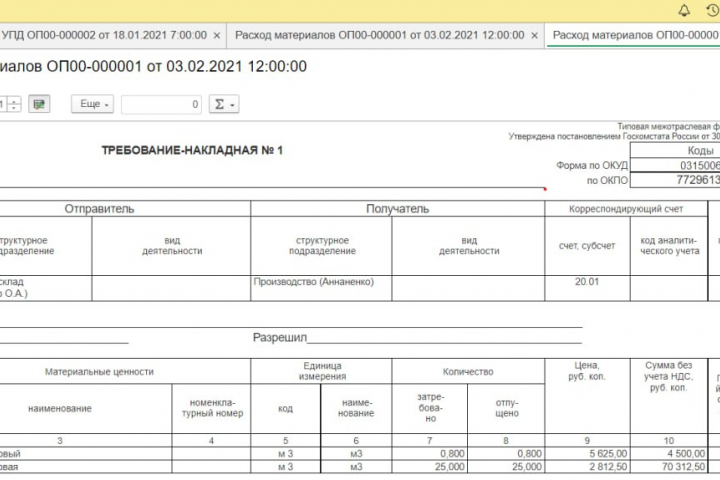Click the price cell 5 625,00
The width and height of the screenshot is (720, 480).
(587, 454)
